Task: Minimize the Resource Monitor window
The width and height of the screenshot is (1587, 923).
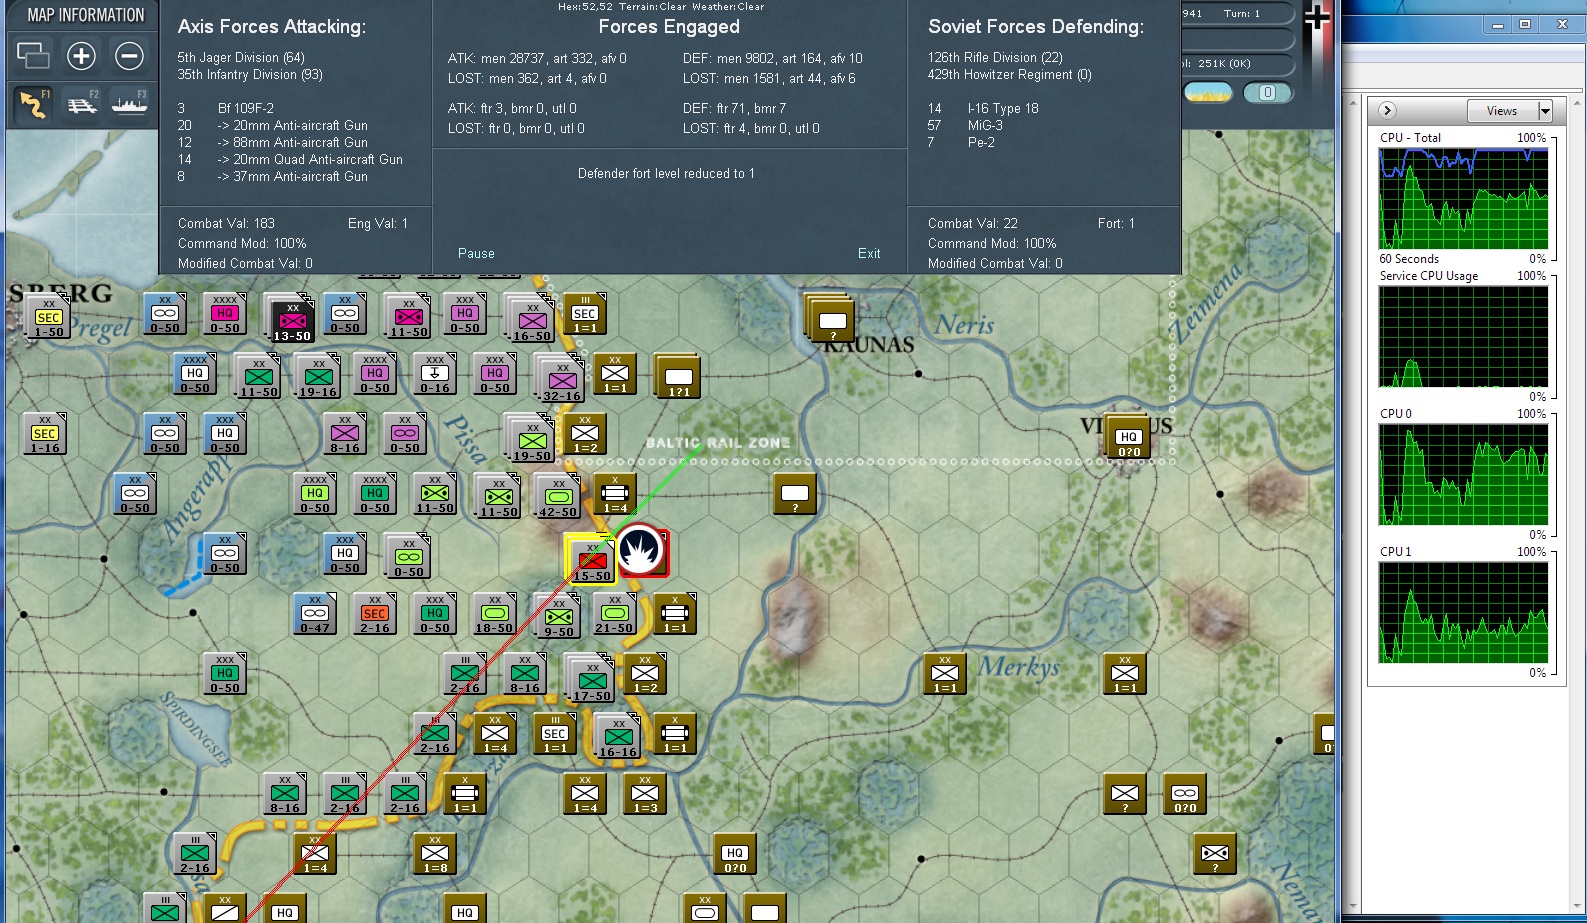Action: click(x=1498, y=24)
